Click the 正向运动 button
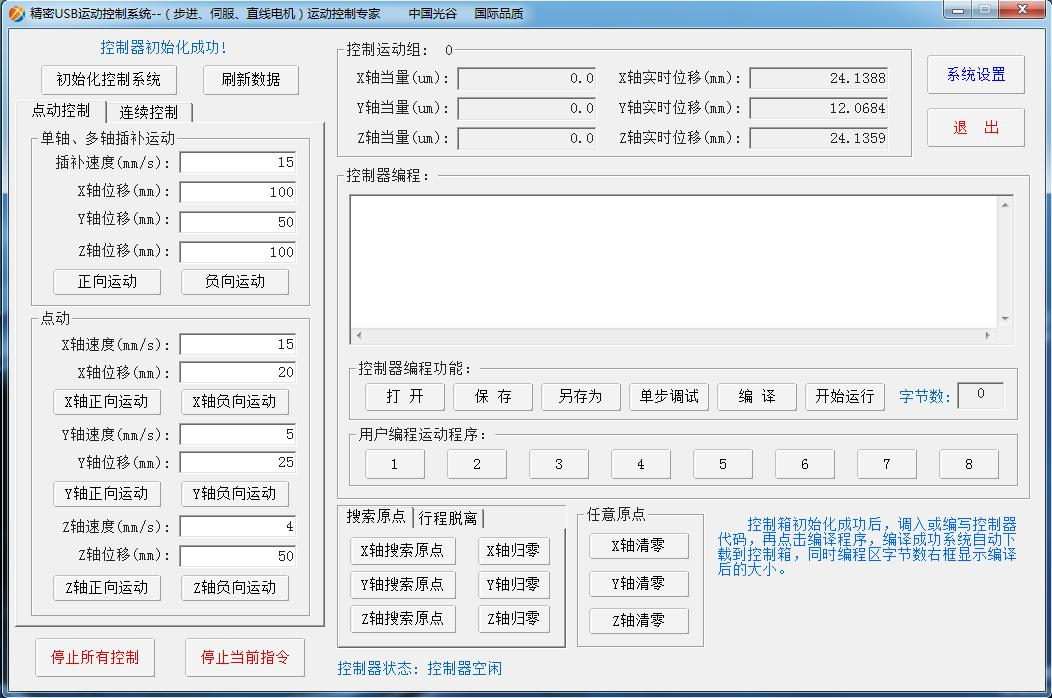 click(107, 282)
